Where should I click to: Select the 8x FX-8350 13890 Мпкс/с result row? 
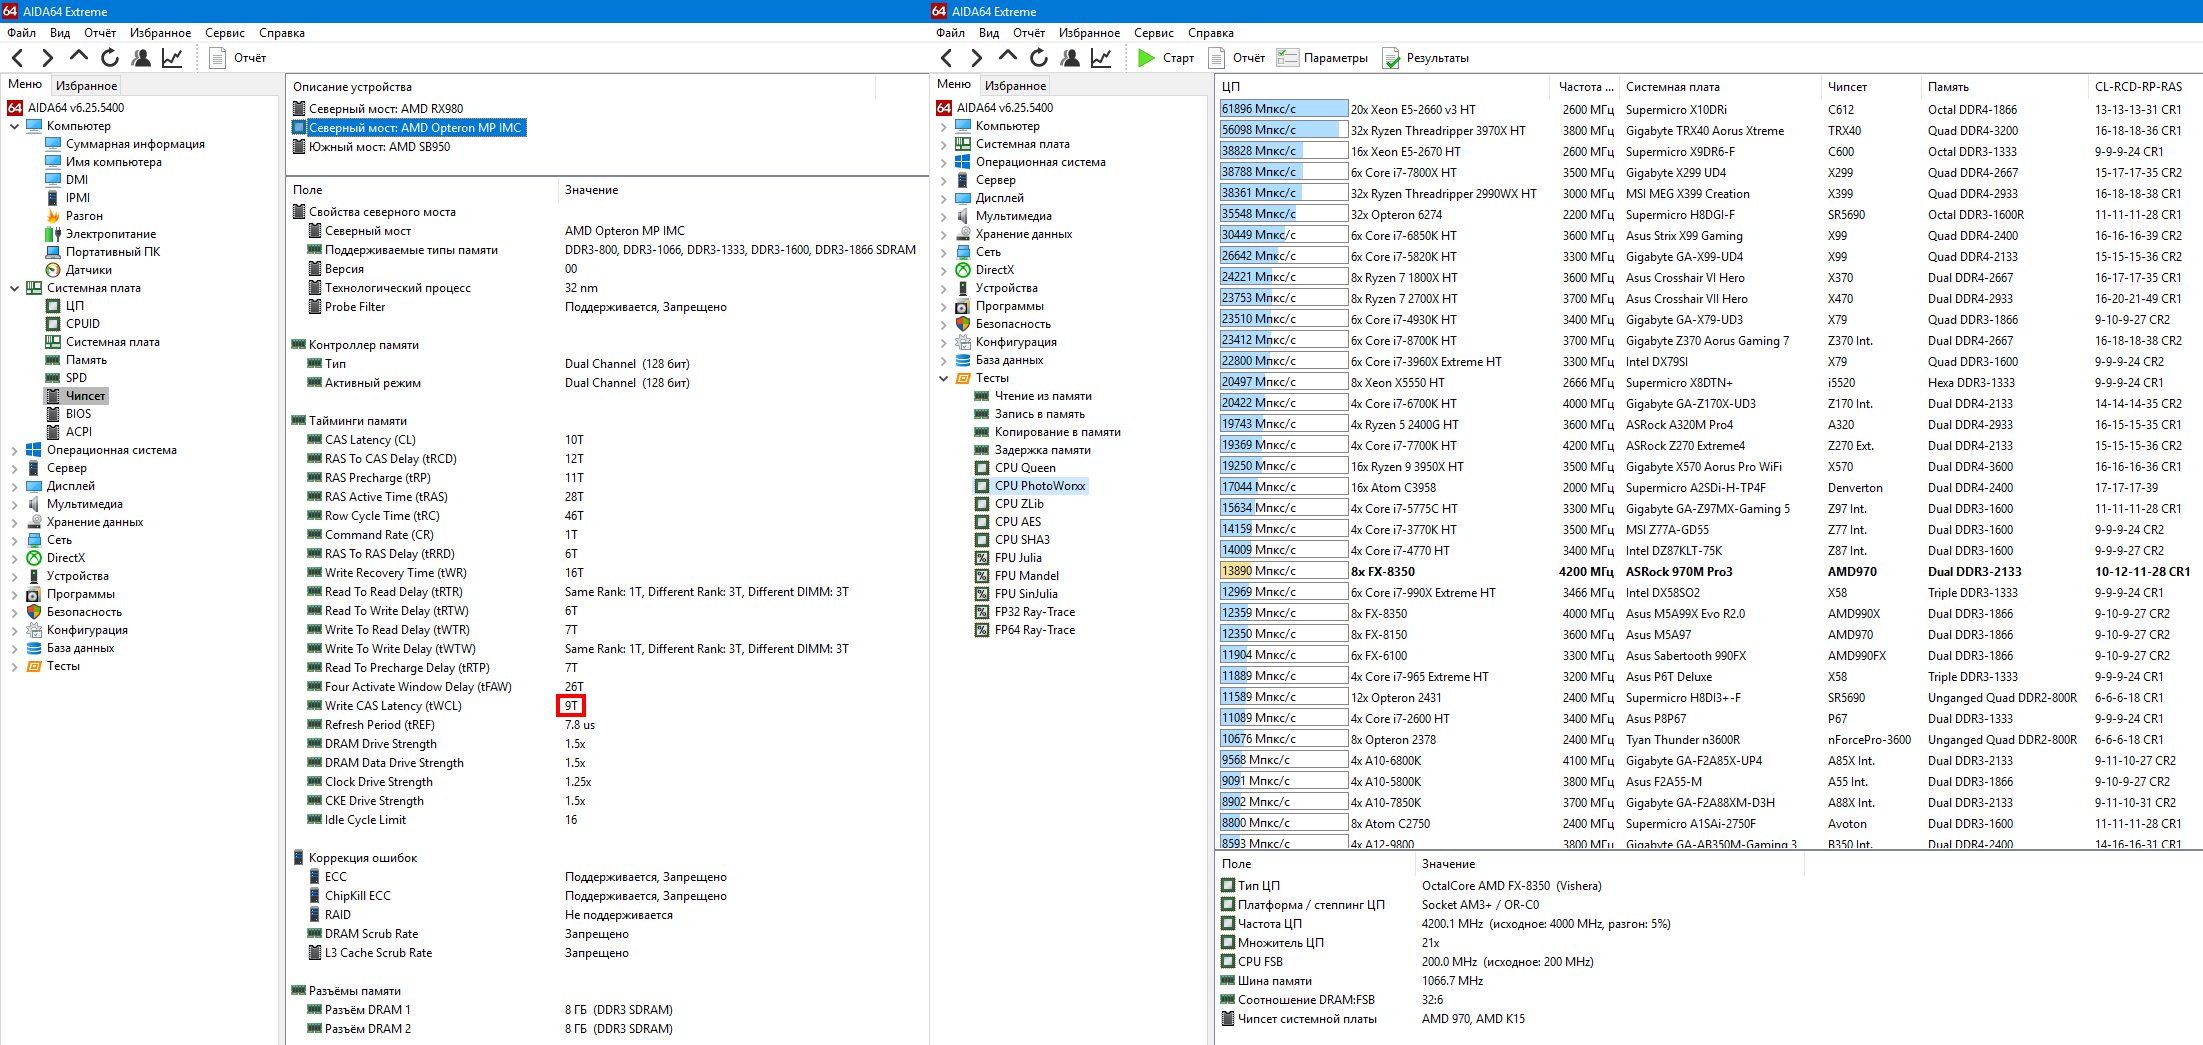click(x=1708, y=572)
